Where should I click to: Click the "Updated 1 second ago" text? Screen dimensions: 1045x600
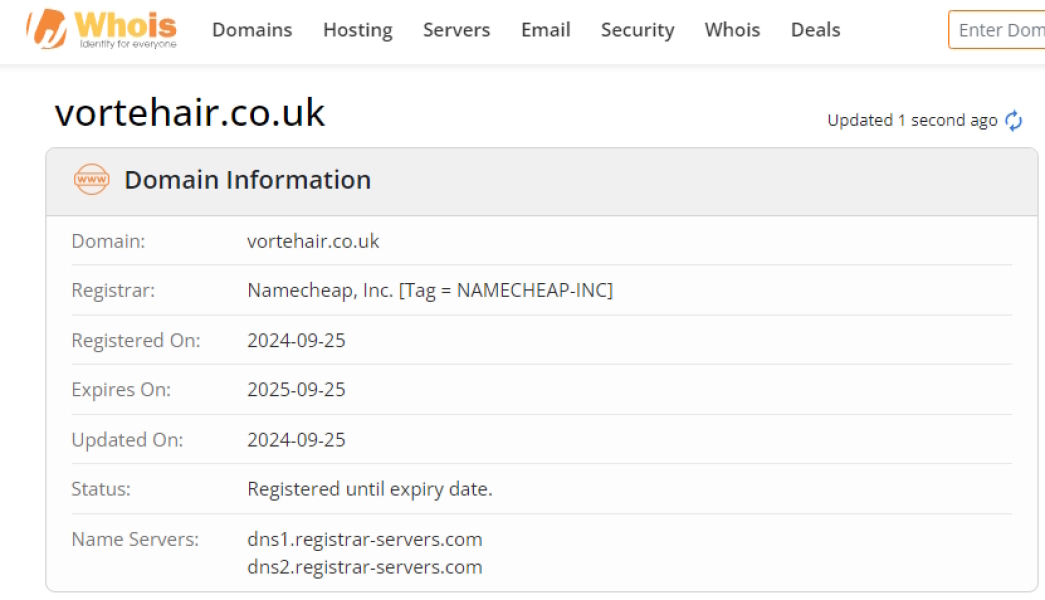pyautogui.click(x=912, y=121)
